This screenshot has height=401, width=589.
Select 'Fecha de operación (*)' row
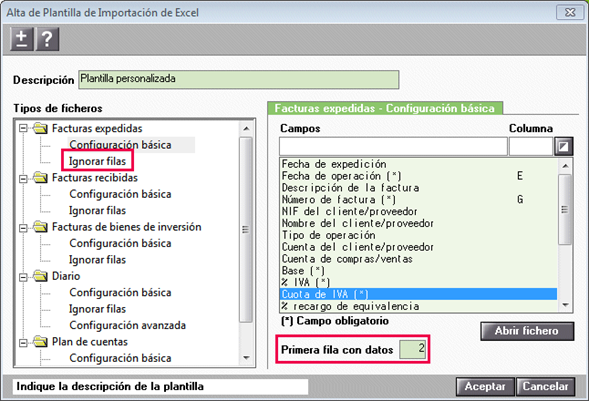[418, 176]
